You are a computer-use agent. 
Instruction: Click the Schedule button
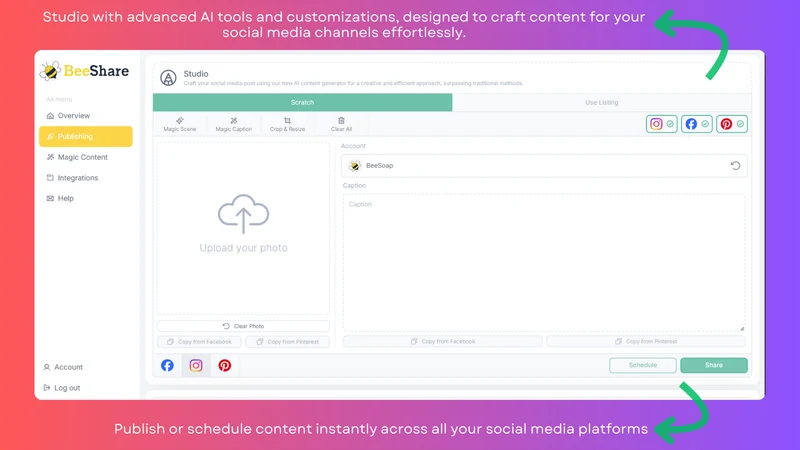[643, 365]
